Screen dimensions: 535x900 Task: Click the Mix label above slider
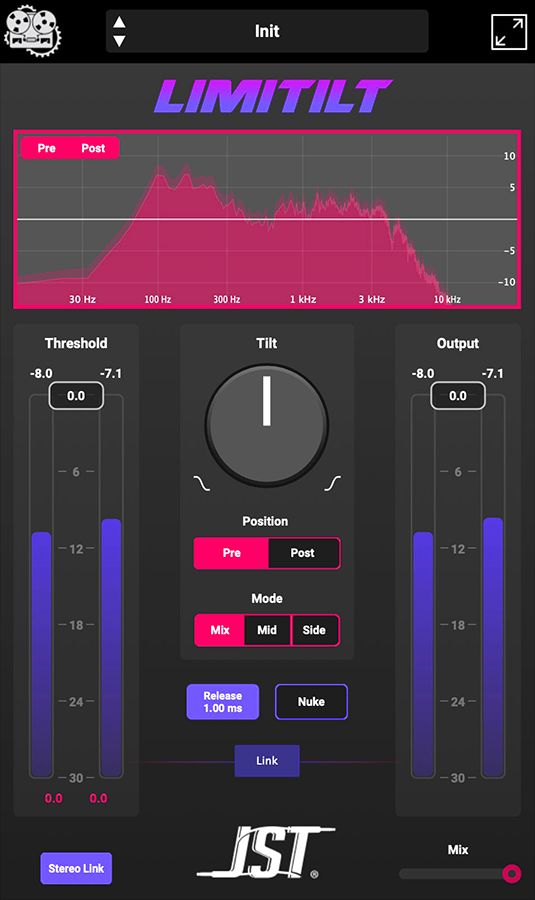(x=458, y=850)
